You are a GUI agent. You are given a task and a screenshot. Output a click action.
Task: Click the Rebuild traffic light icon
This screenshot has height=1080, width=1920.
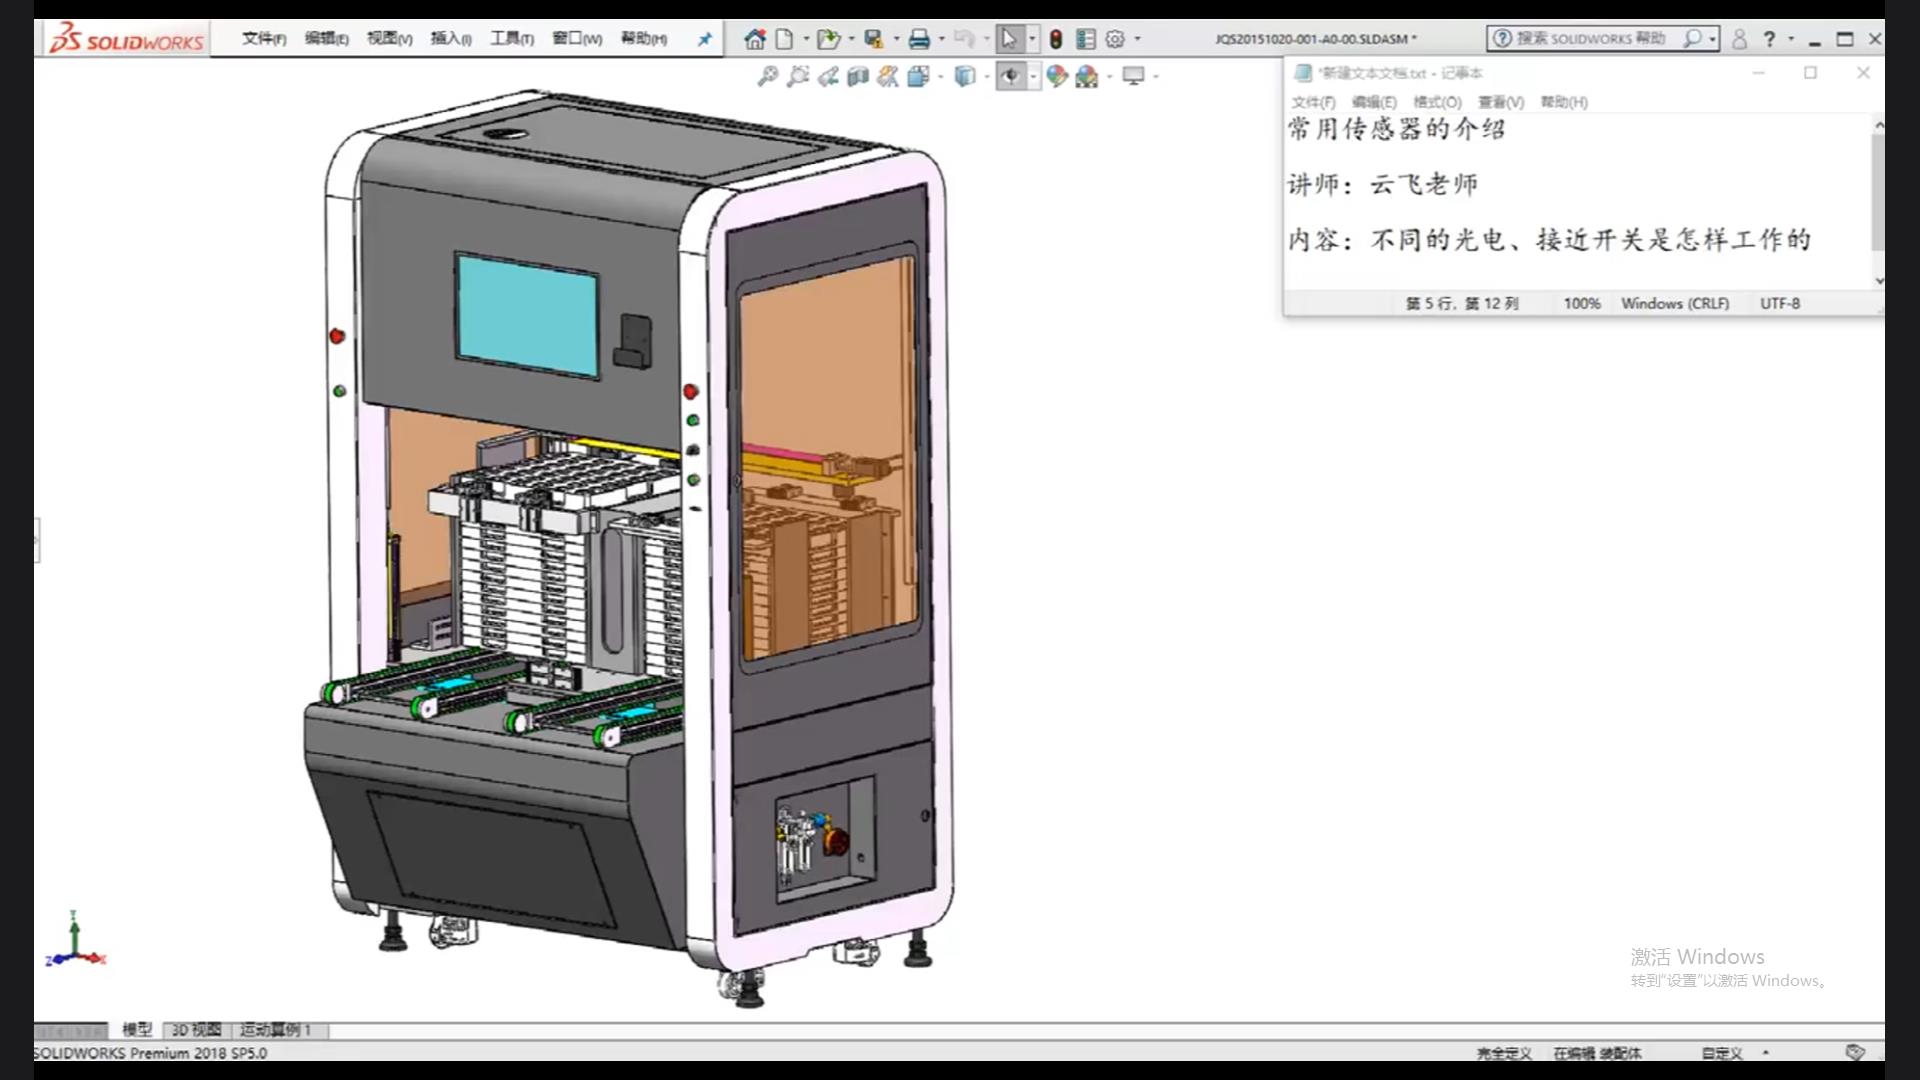click(x=1056, y=39)
